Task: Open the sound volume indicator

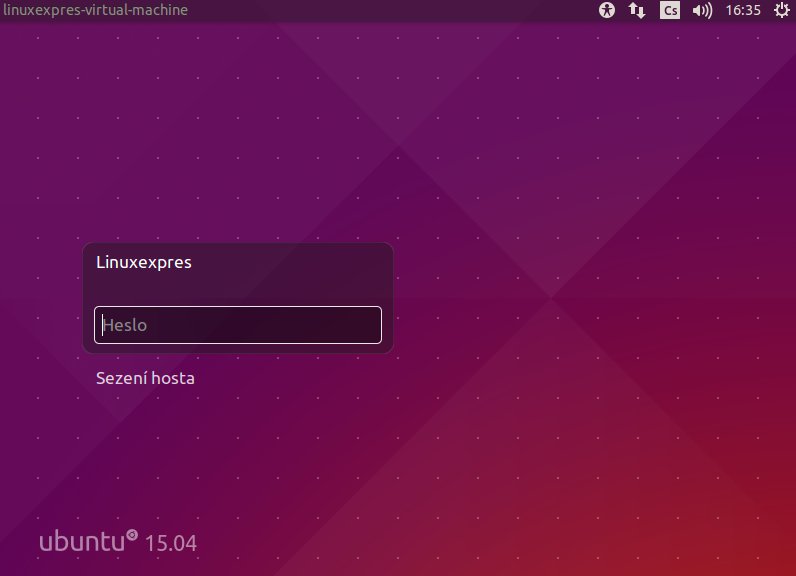Action: point(703,10)
